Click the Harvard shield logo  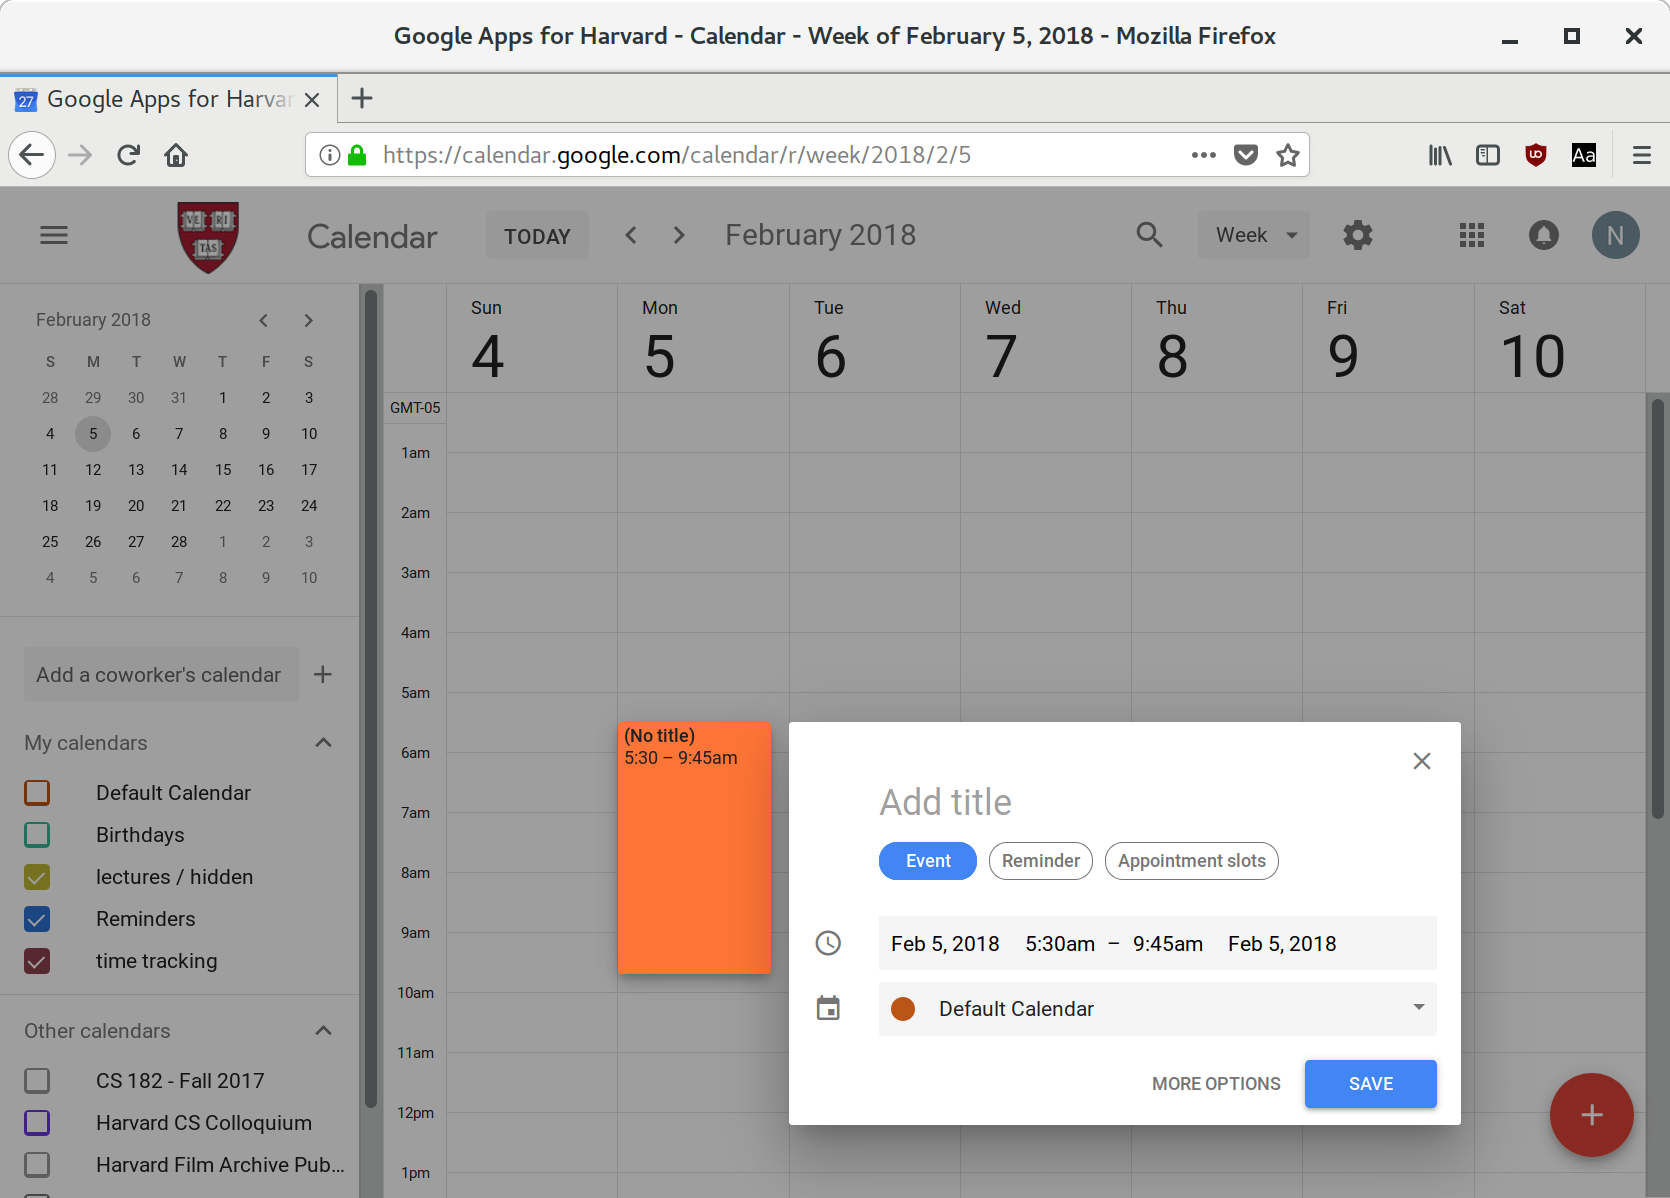208,237
